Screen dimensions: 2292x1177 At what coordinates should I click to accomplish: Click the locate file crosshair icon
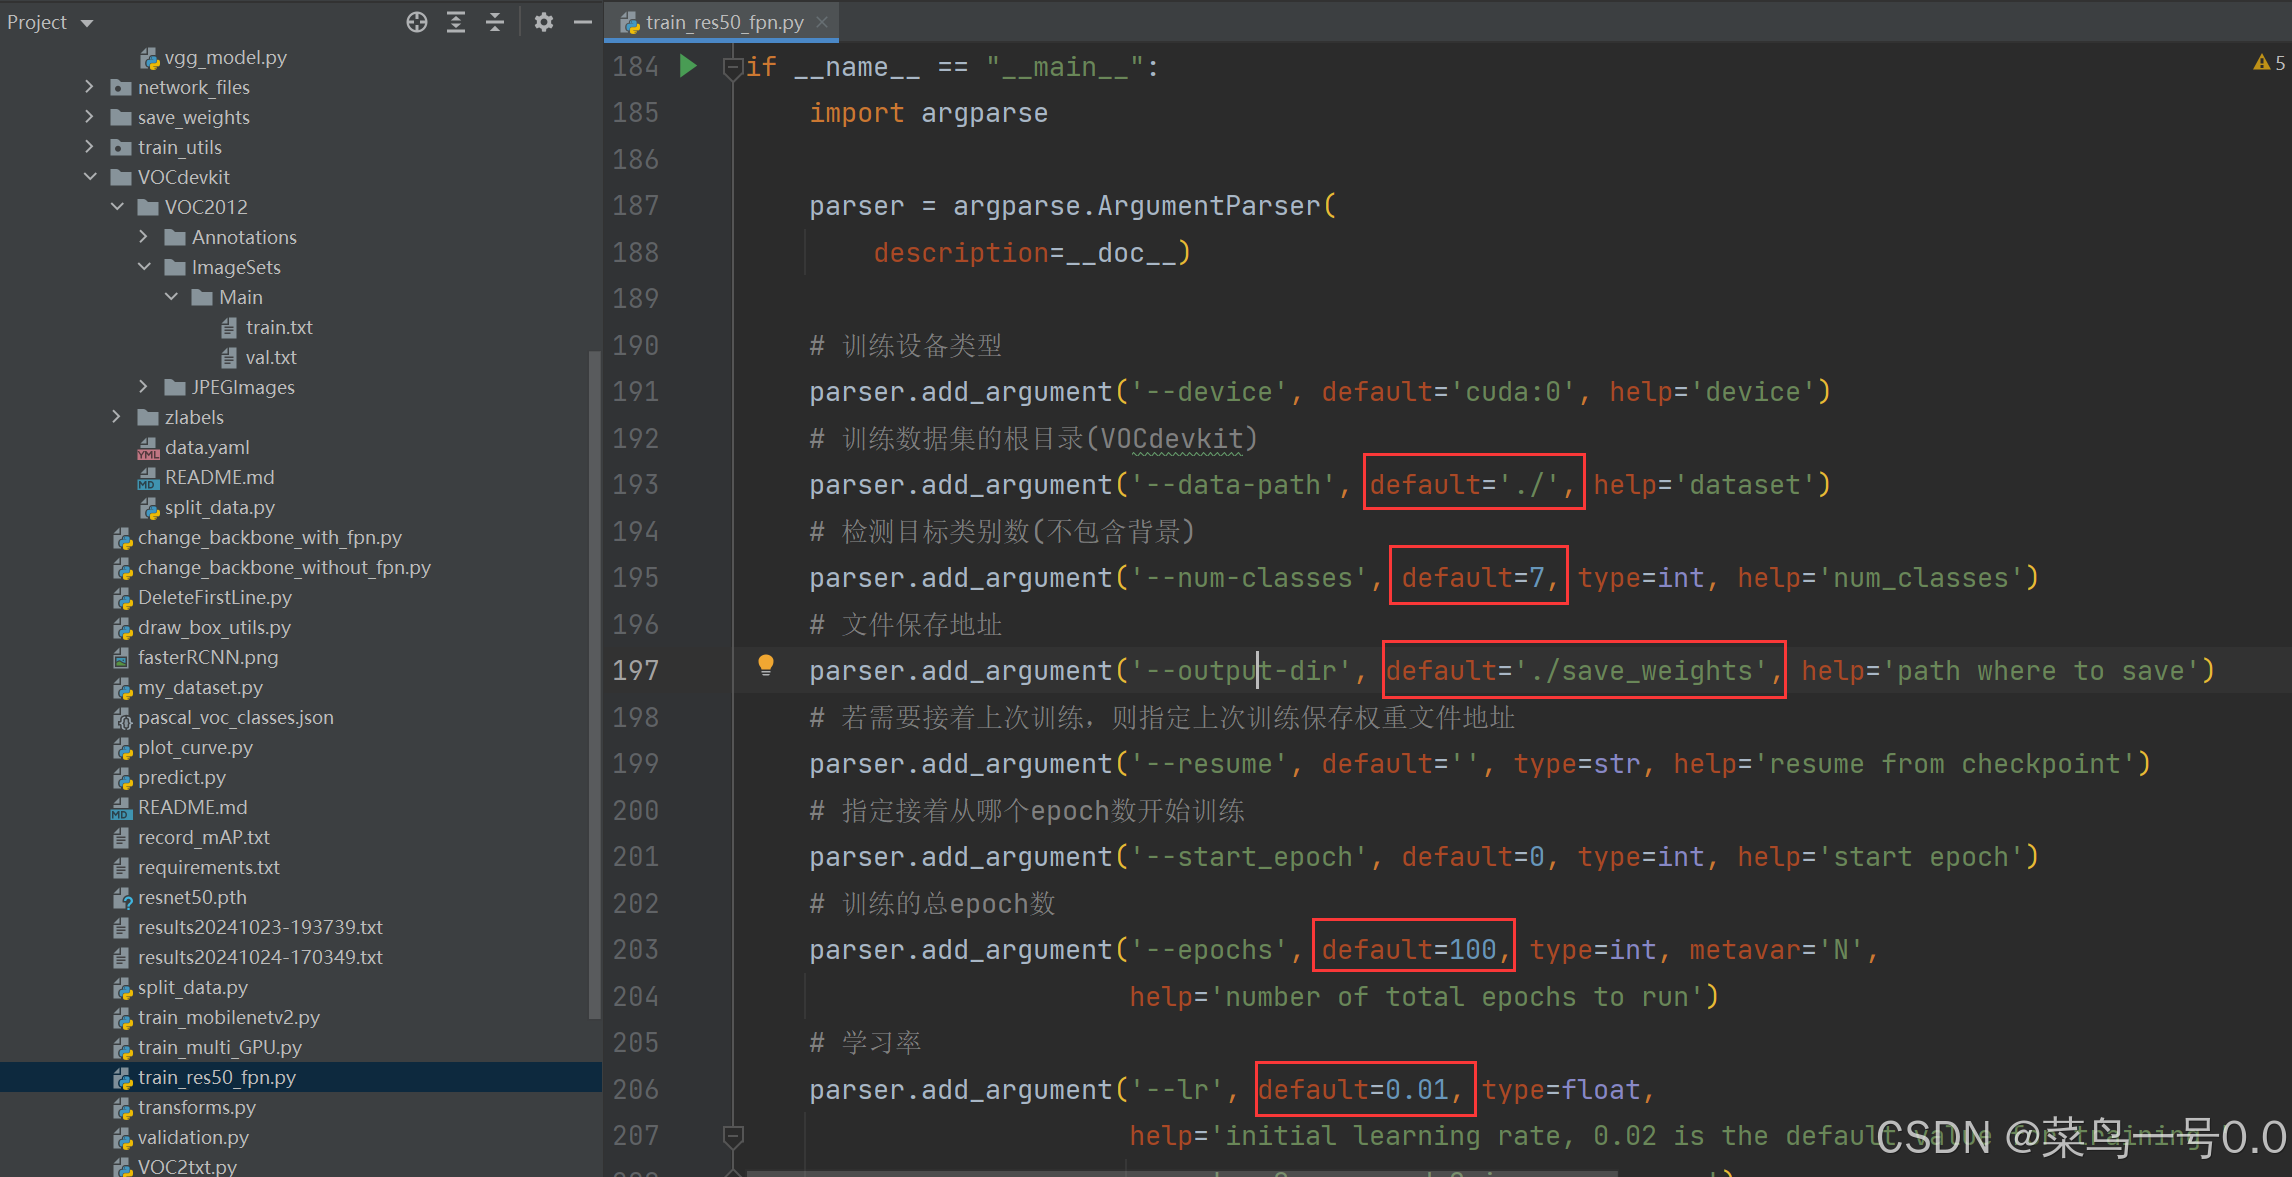pos(417,22)
